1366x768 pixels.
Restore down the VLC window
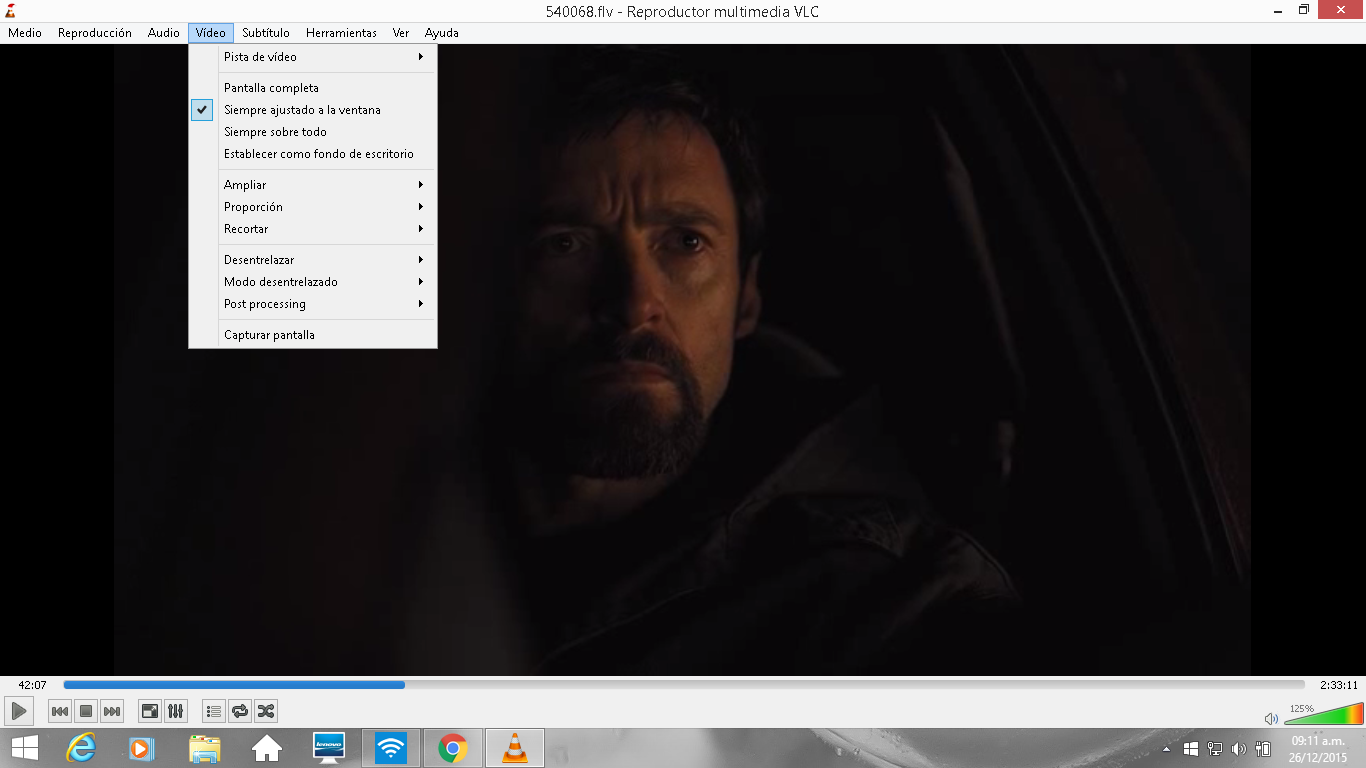pyautogui.click(x=1303, y=9)
